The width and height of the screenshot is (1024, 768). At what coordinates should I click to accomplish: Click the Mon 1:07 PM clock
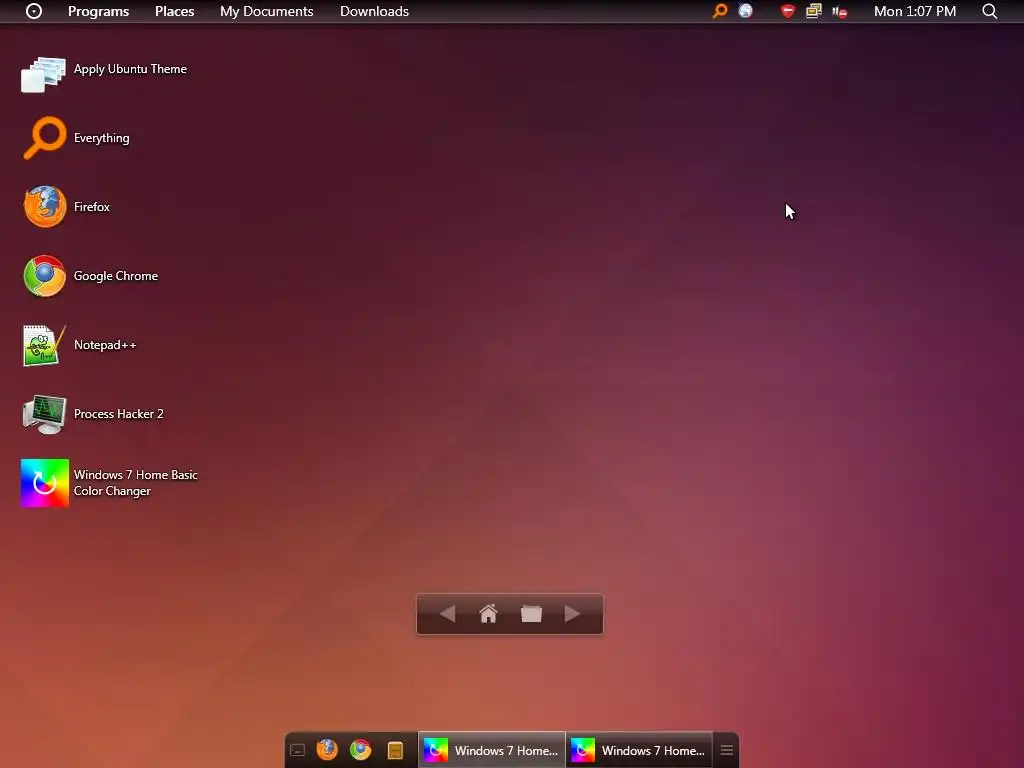[915, 11]
